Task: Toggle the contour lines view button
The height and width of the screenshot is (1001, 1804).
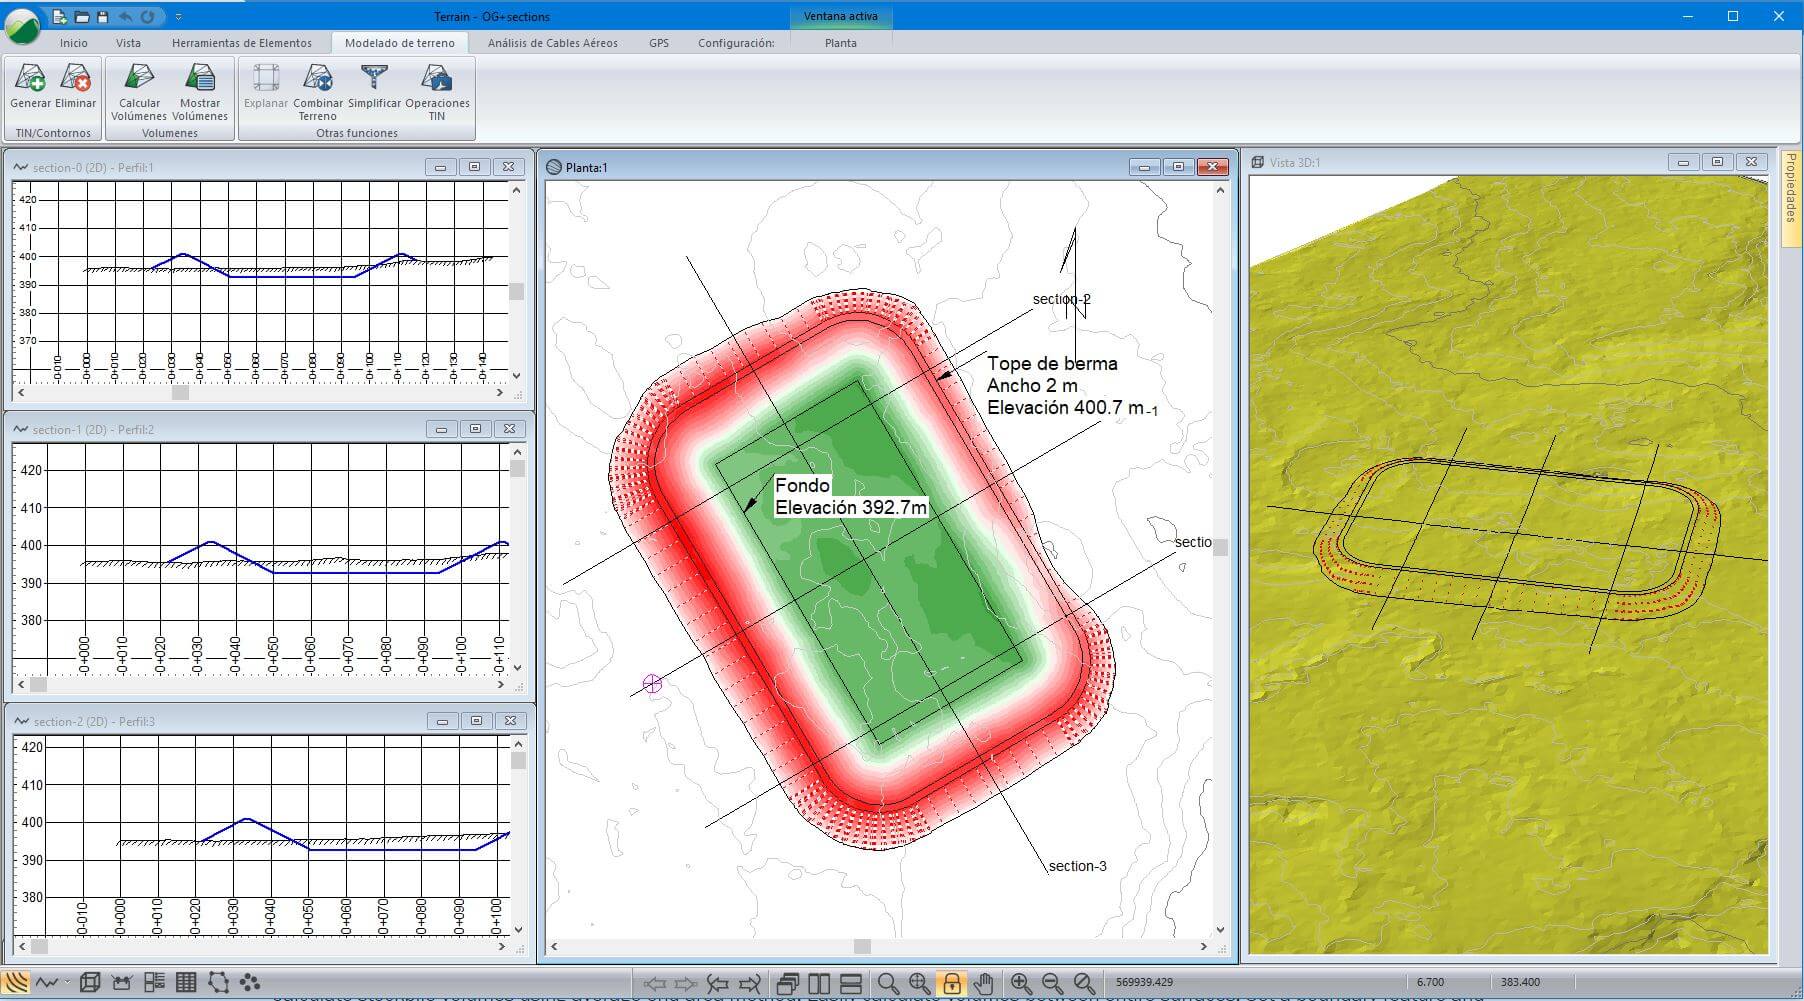Action: (x=16, y=983)
